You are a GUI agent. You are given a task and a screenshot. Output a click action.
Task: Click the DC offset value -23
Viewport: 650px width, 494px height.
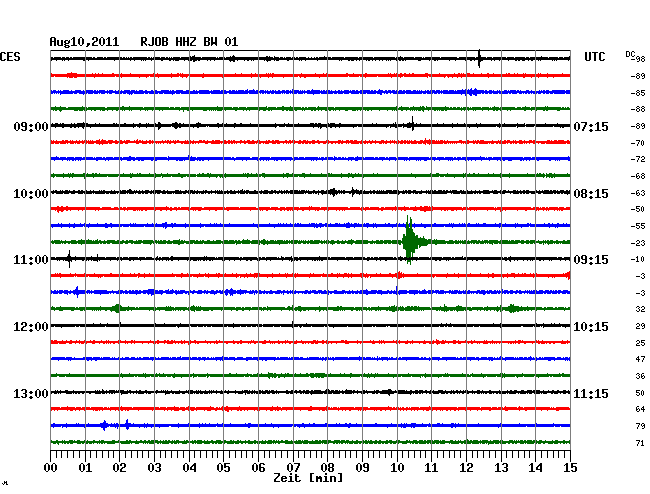coord(638,243)
